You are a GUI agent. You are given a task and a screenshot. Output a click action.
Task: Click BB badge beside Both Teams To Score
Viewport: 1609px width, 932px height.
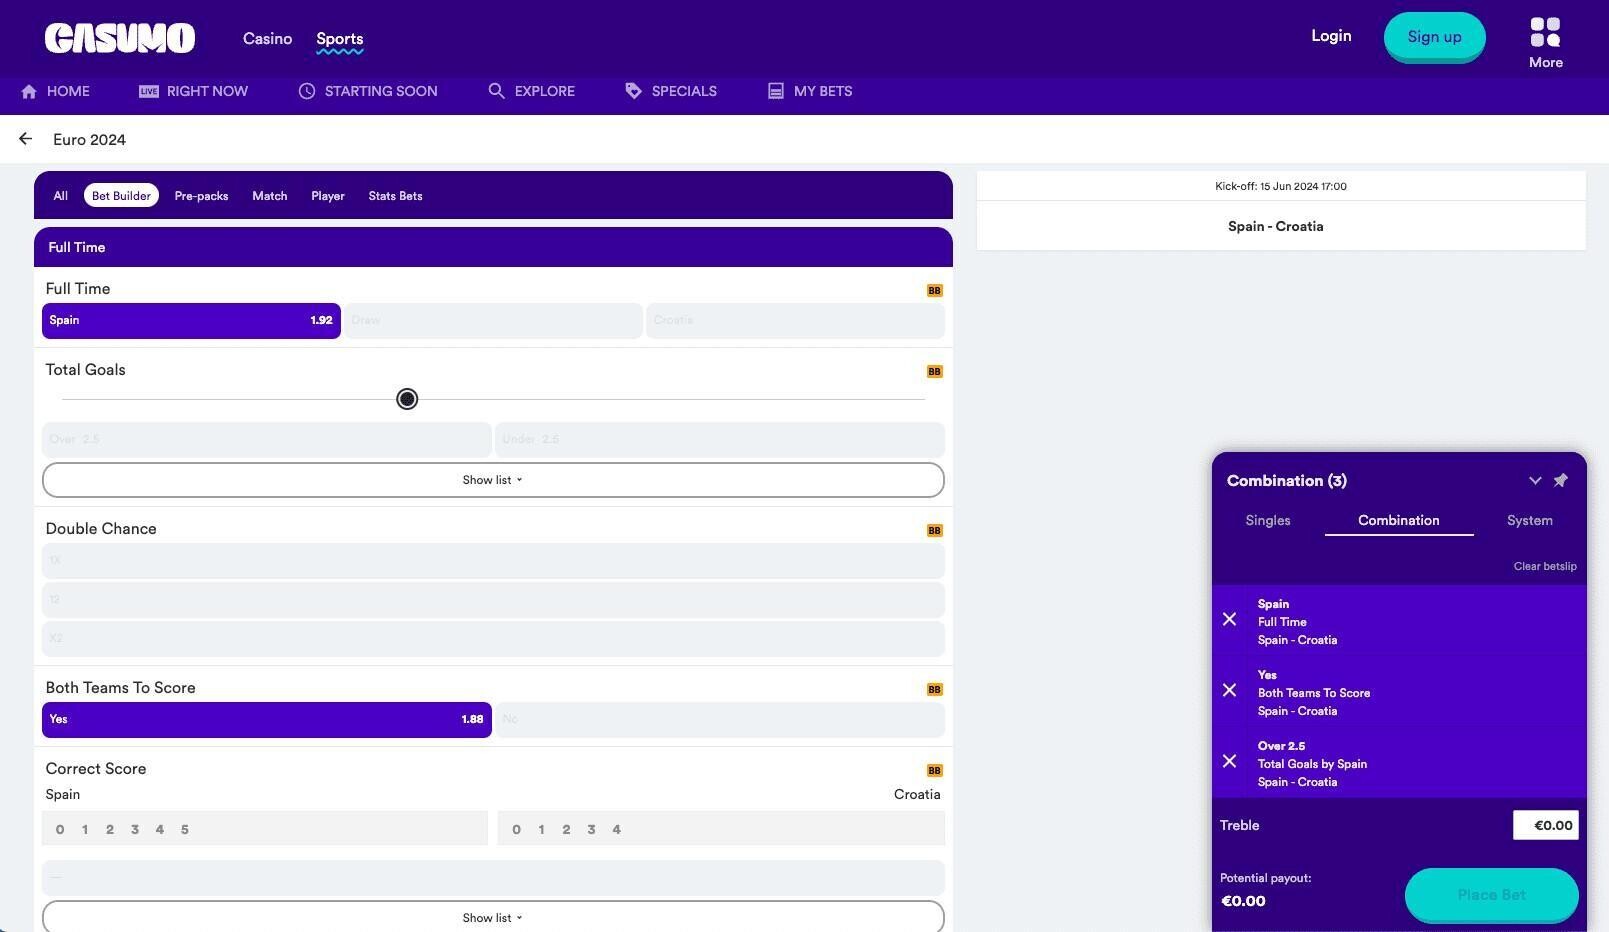pos(934,689)
